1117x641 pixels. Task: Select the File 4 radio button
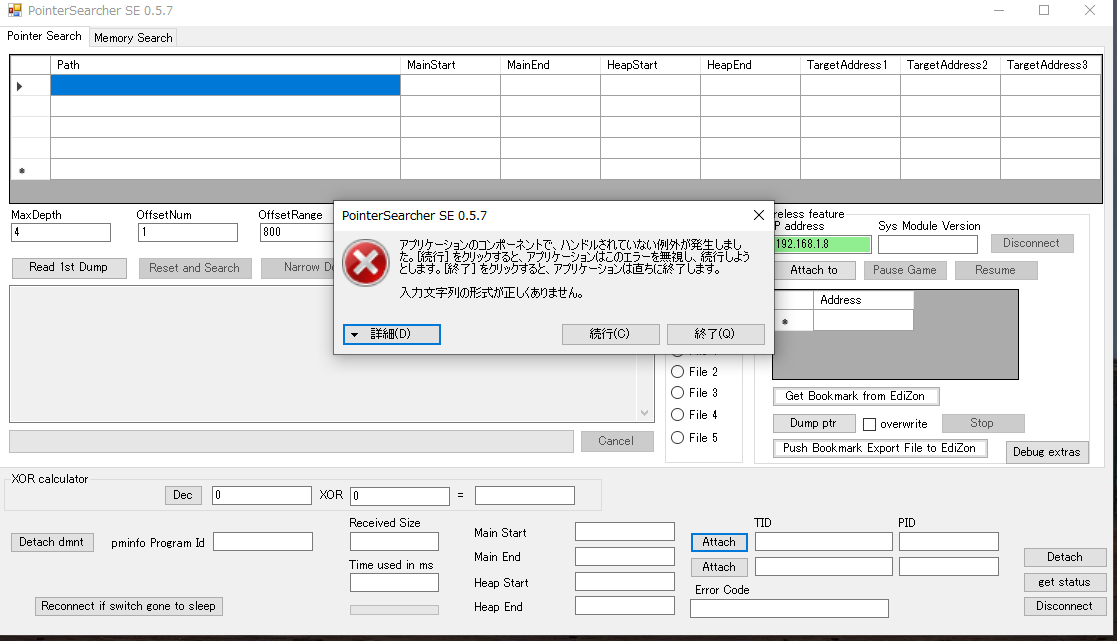click(695, 415)
